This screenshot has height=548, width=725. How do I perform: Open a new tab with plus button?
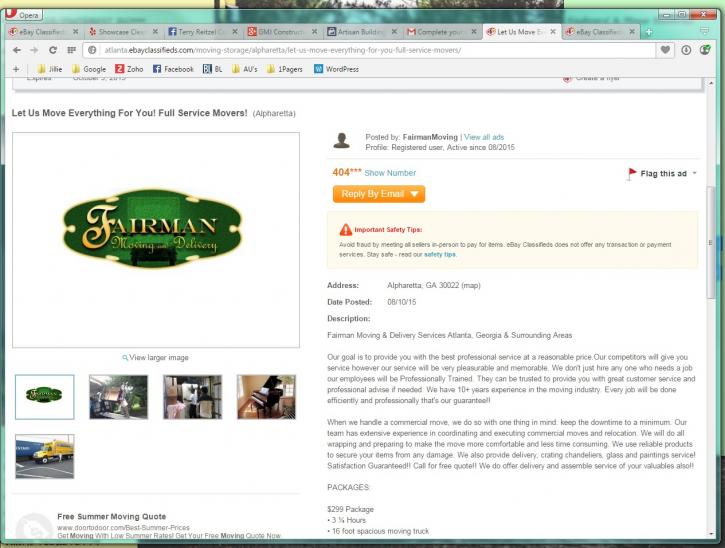point(649,32)
